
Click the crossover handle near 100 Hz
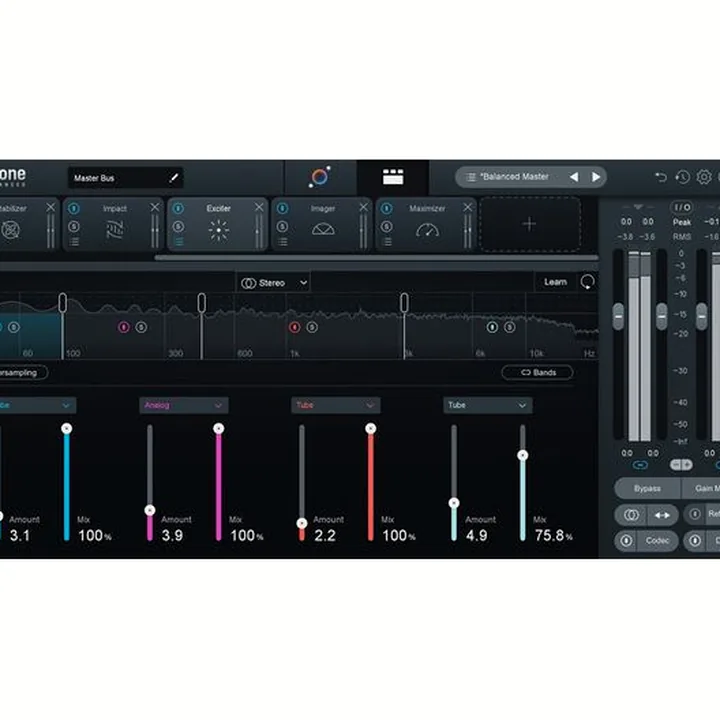(62, 303)
